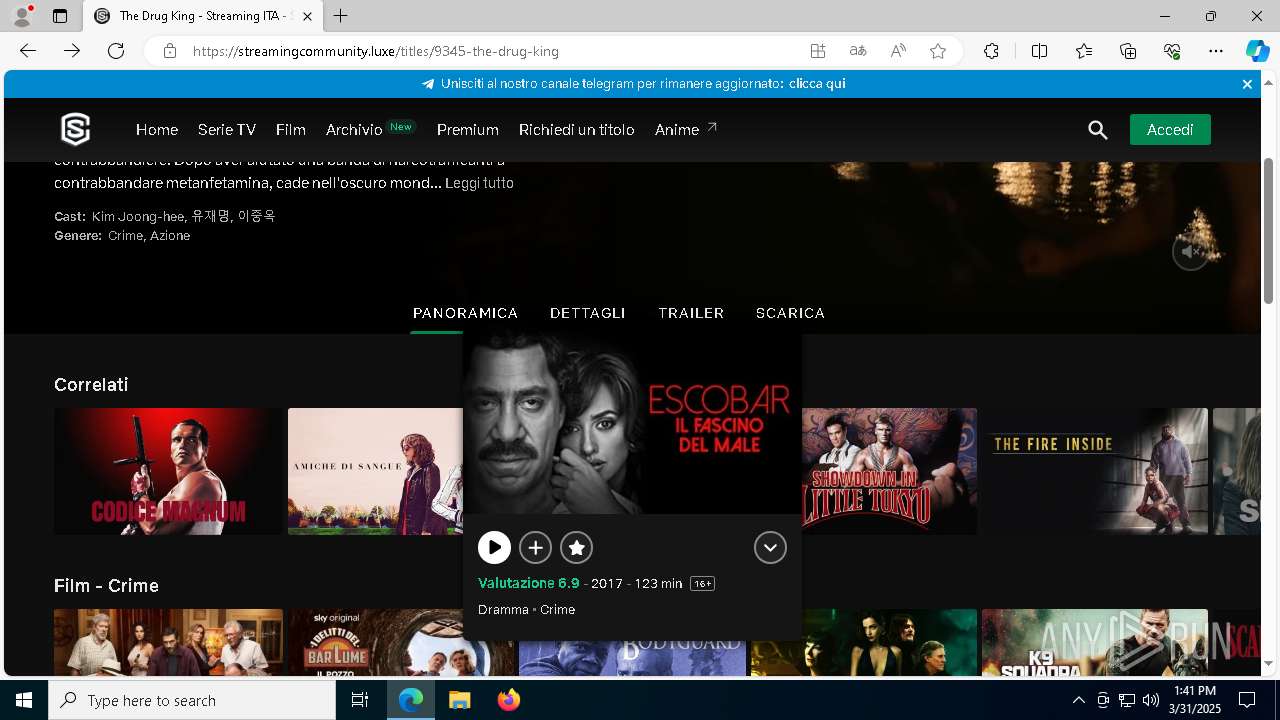Close The Drug King tab

[x=308, y=16]
